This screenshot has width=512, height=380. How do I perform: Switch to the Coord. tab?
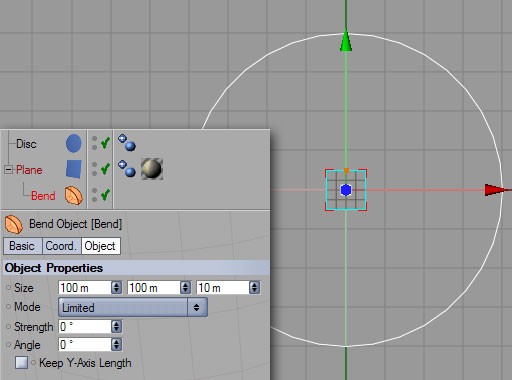click(x=61, y=246)
